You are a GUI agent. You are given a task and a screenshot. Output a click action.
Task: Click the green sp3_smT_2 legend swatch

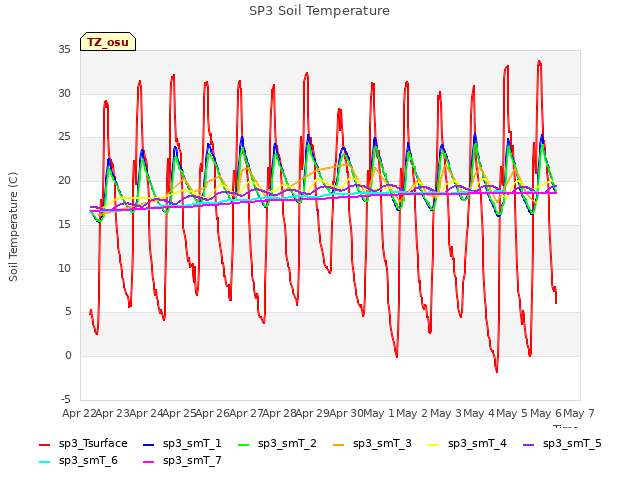tap(244, 444)
